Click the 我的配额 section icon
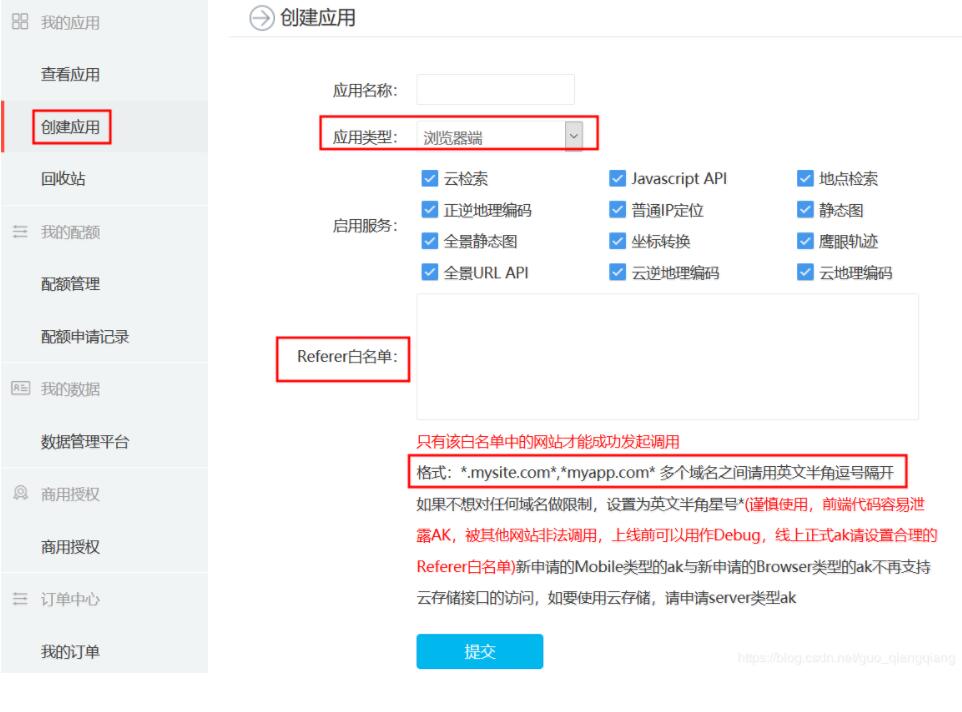Screen dimensions: 962x712 point(19,232)
